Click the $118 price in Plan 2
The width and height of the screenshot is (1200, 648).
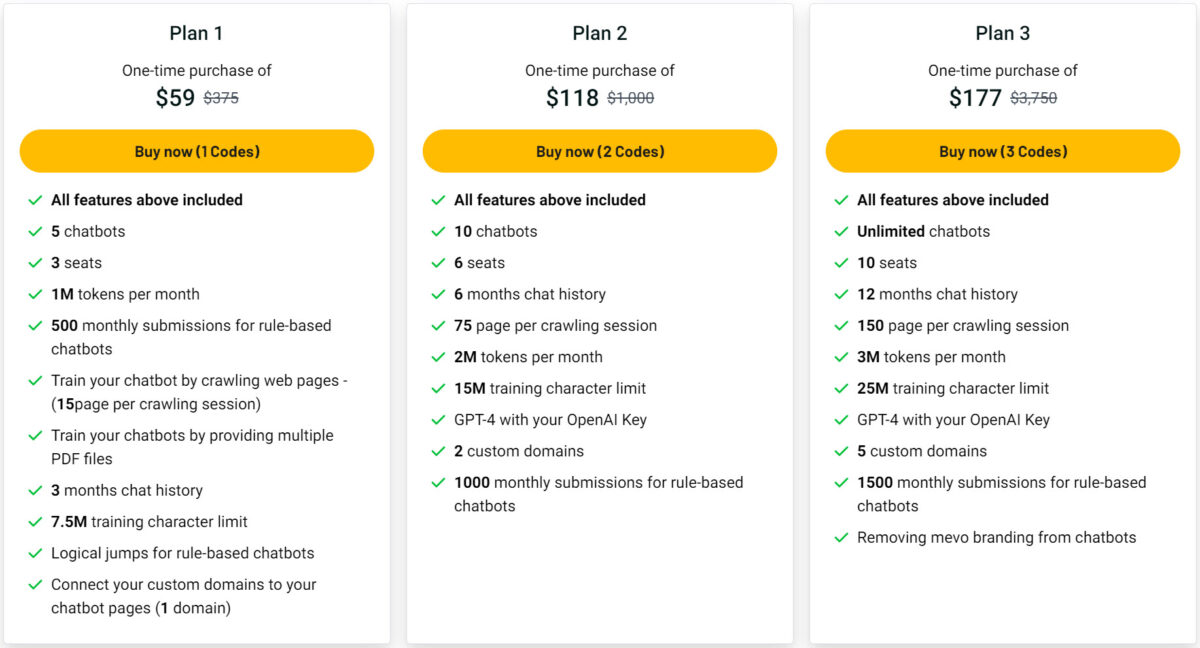point(566,97)
